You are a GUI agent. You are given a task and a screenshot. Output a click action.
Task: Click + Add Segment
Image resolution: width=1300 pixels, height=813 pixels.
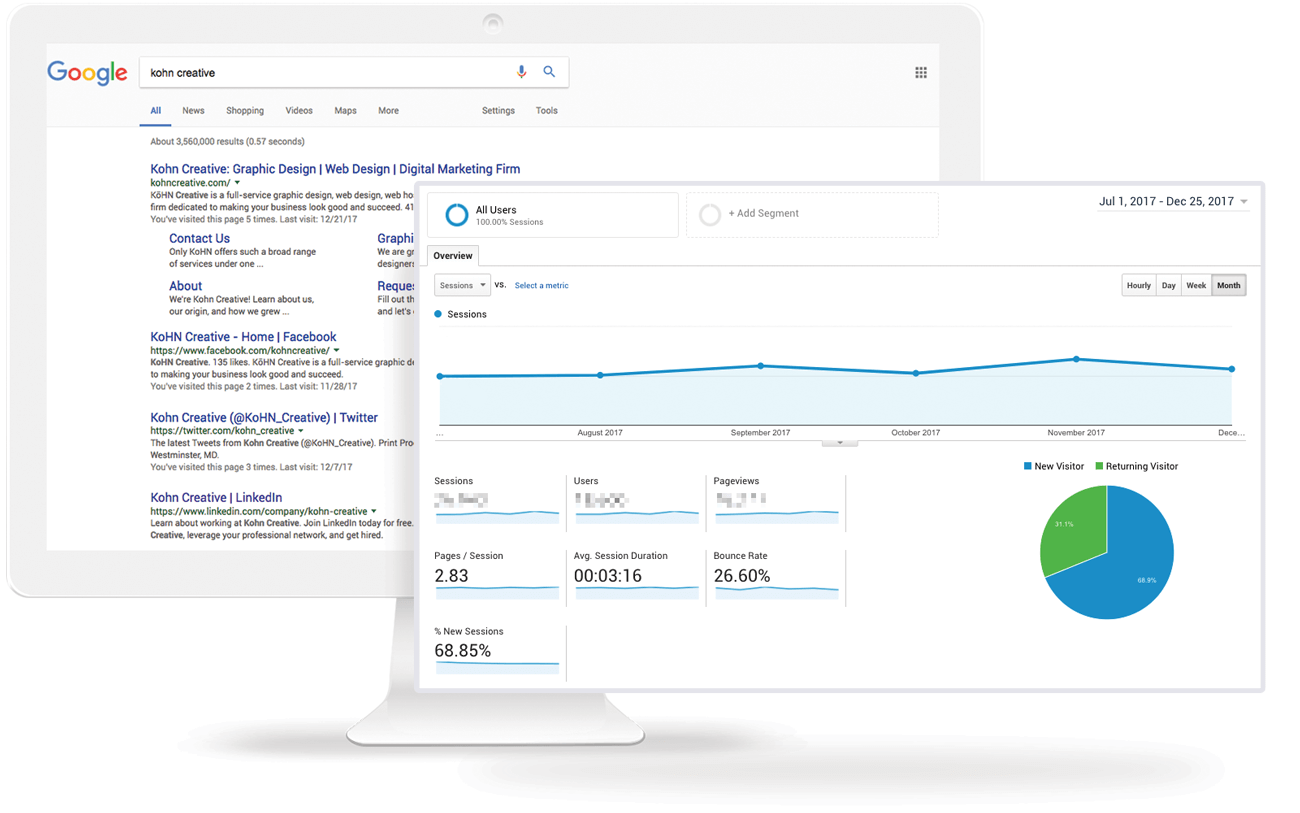click(x=763, y=214)
